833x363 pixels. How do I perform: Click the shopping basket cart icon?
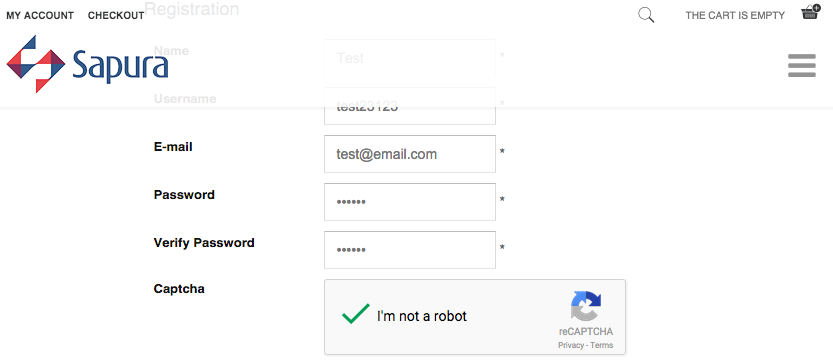pyautogui.click(x=811, y=12)
